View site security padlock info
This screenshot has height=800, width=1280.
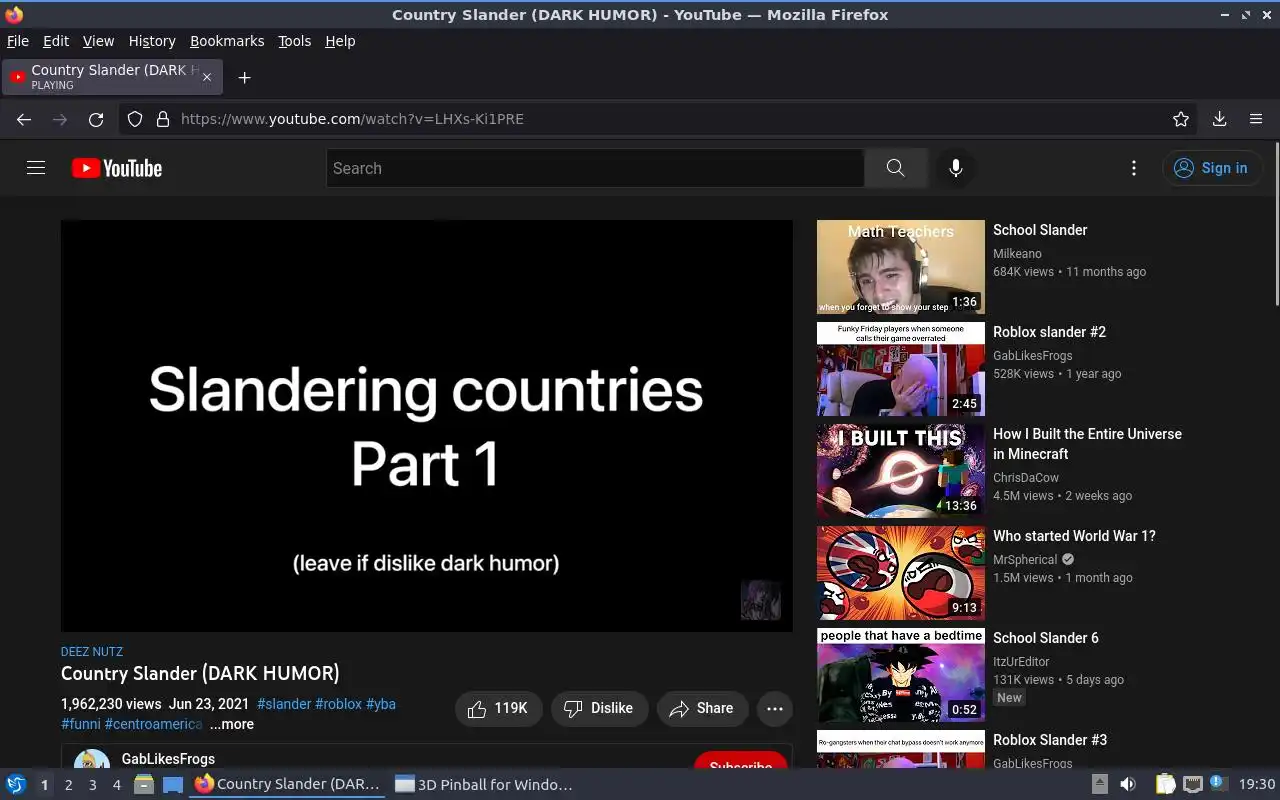coord(163,119)
